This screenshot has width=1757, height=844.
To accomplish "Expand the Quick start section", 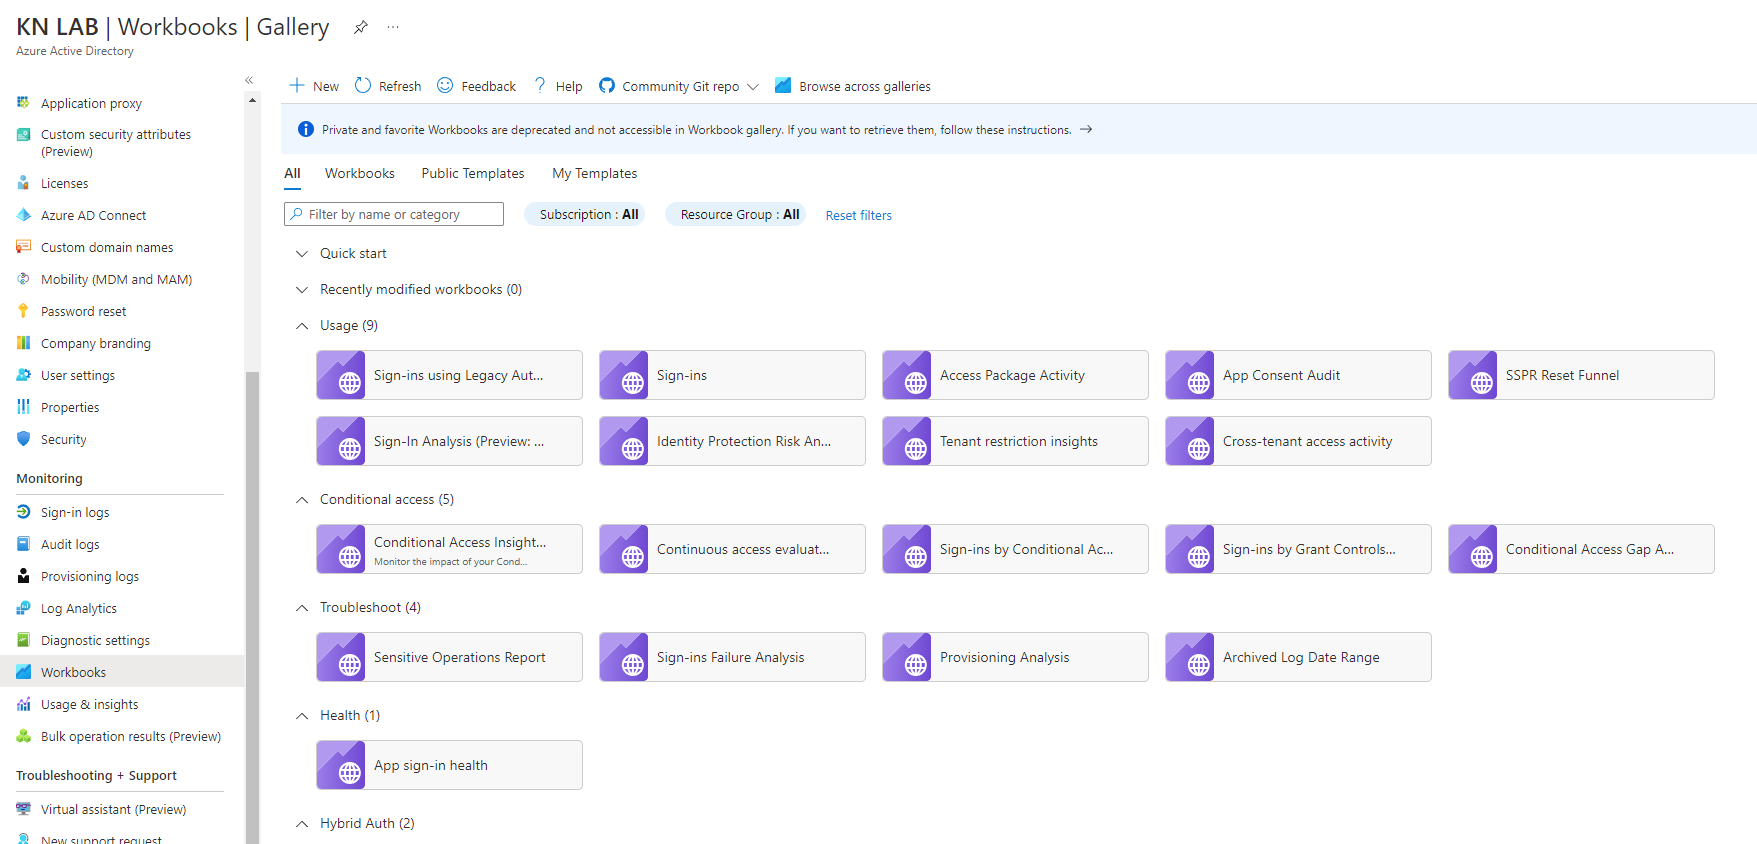I will point(302,254).
